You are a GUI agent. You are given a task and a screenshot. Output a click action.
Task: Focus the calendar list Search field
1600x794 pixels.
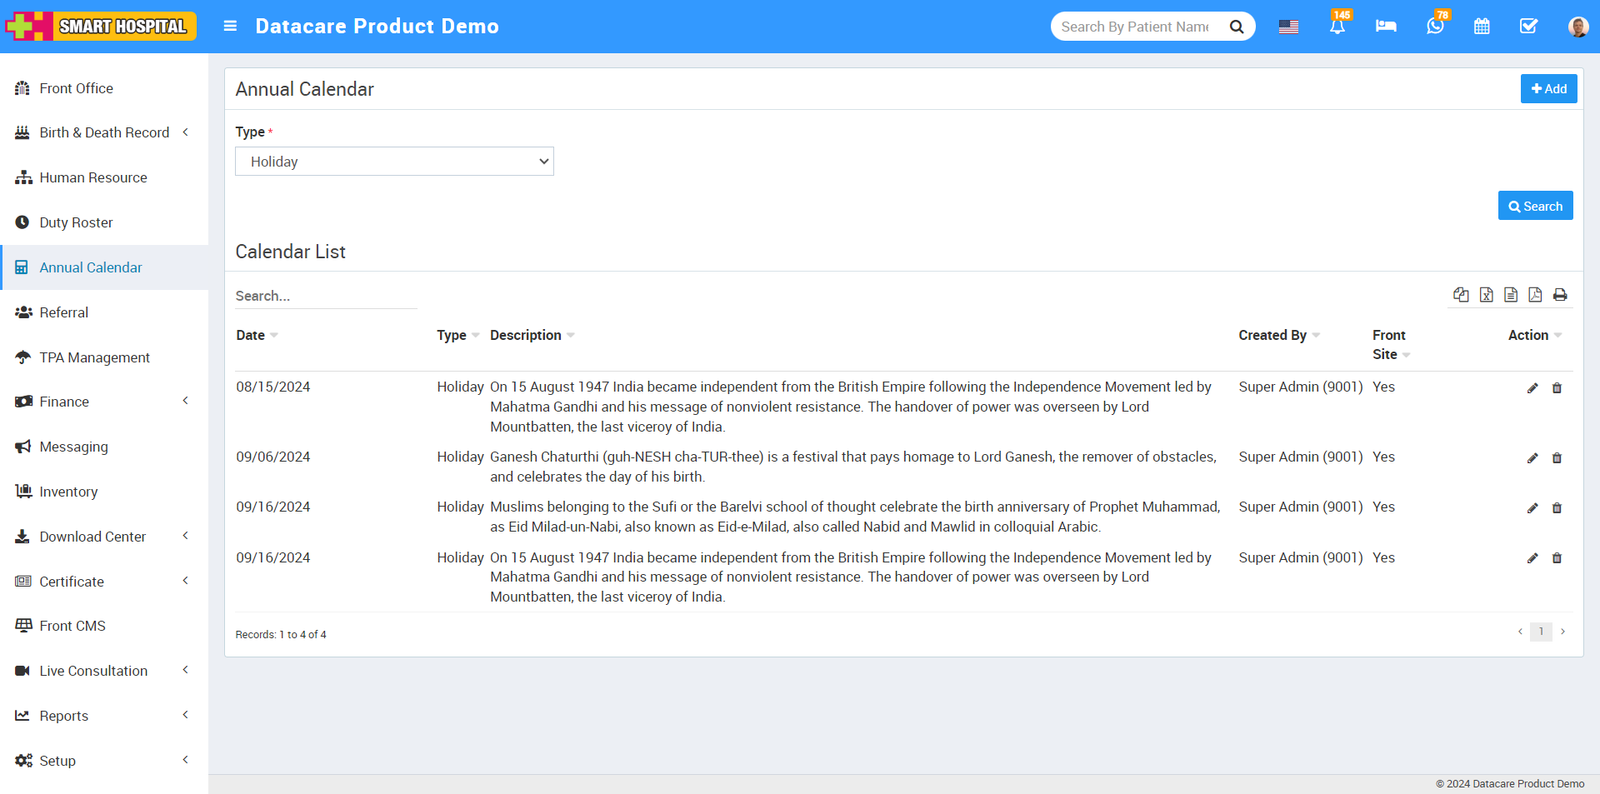(325, 296)
